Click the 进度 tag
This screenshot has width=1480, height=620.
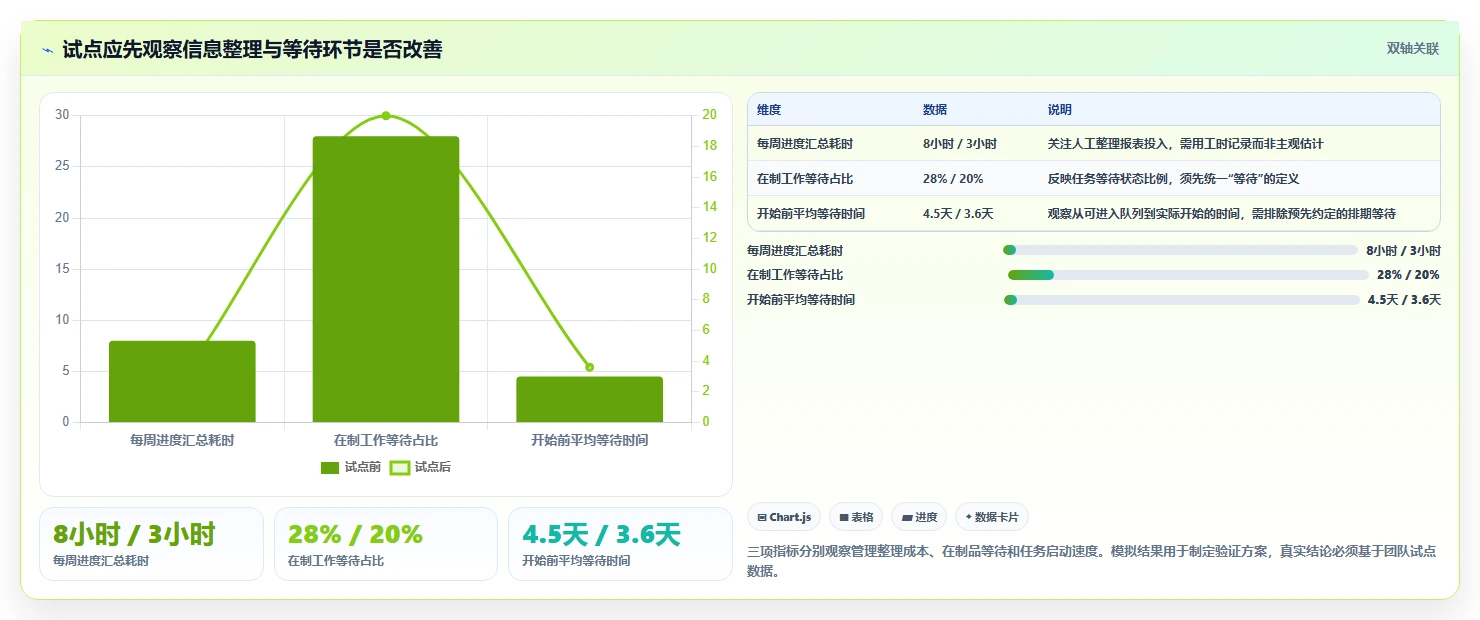(x=919, y=517)
